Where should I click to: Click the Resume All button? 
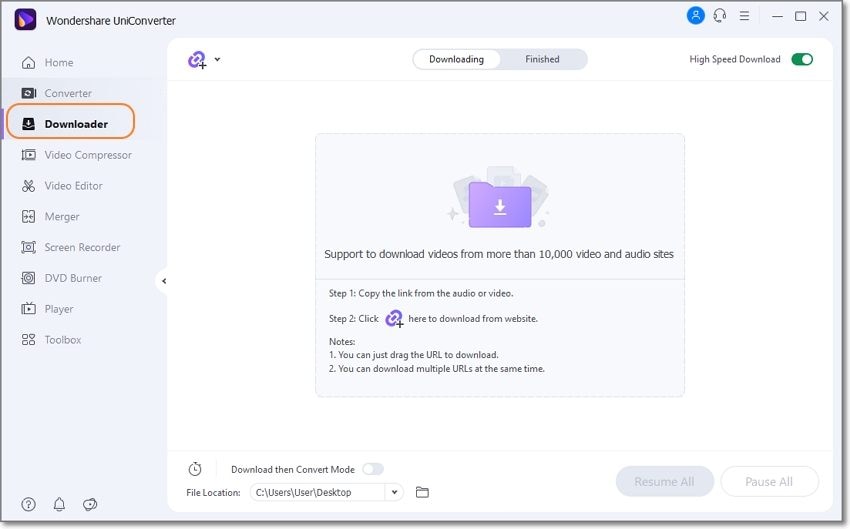[665, 481]
